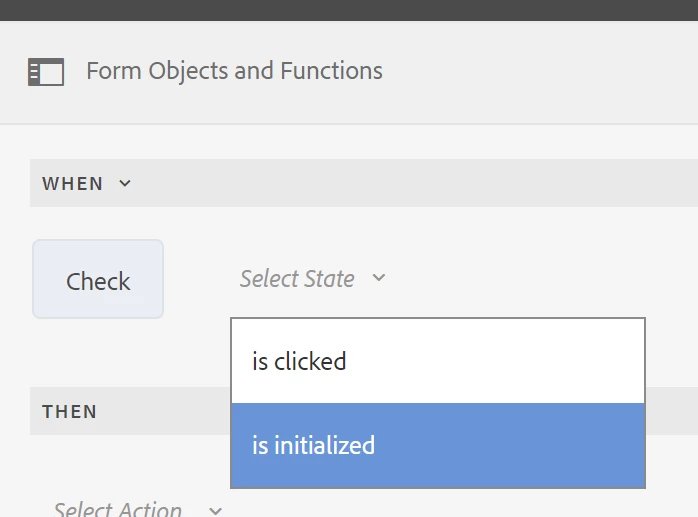Click the THEN section label
This screenshot has width=698, height=517.
click(70, 411)
